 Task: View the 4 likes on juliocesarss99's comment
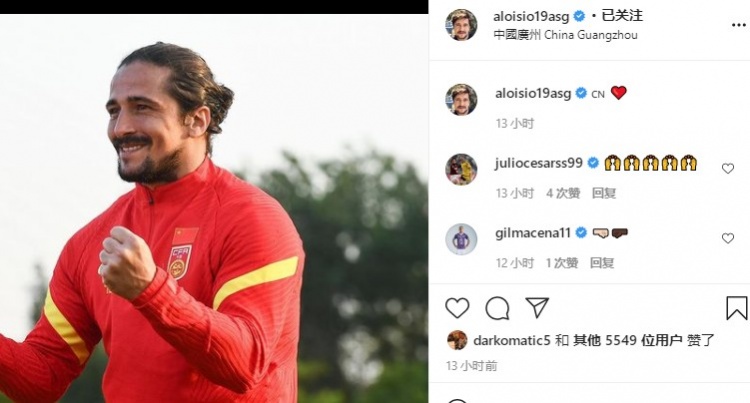[563, 193]
